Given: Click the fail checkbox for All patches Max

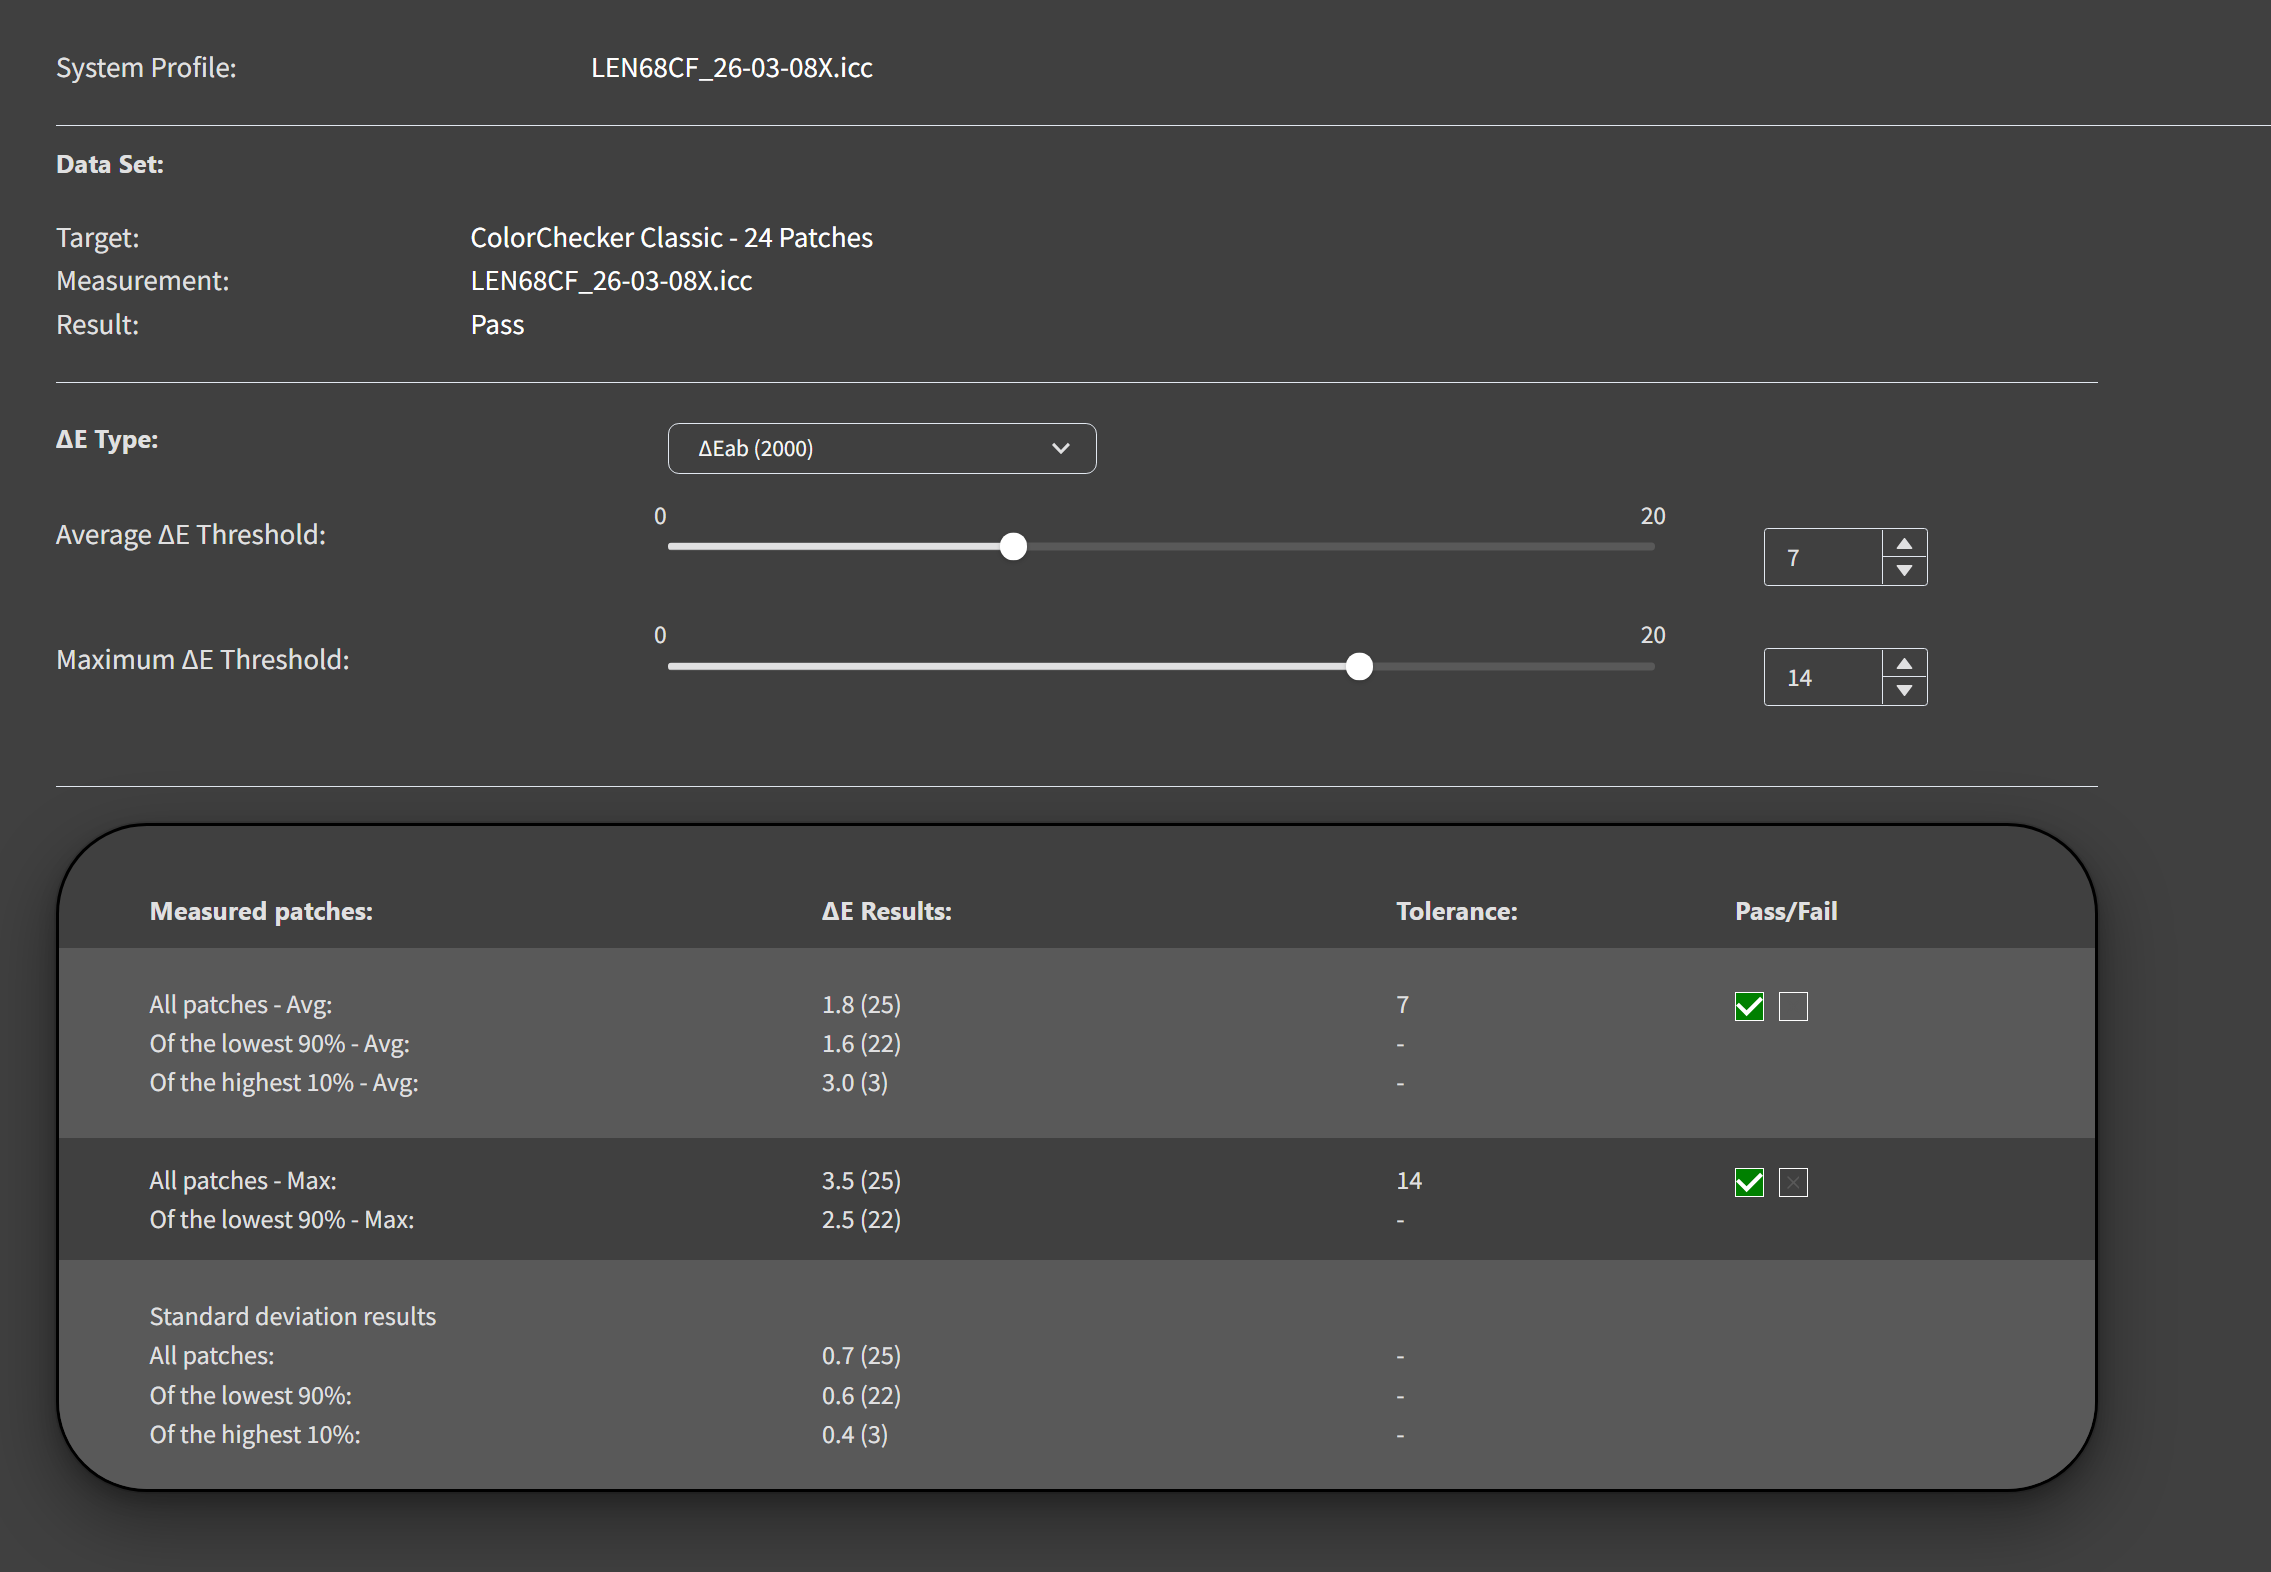Looking at the screenshot, I should tap(1793, 1183).
